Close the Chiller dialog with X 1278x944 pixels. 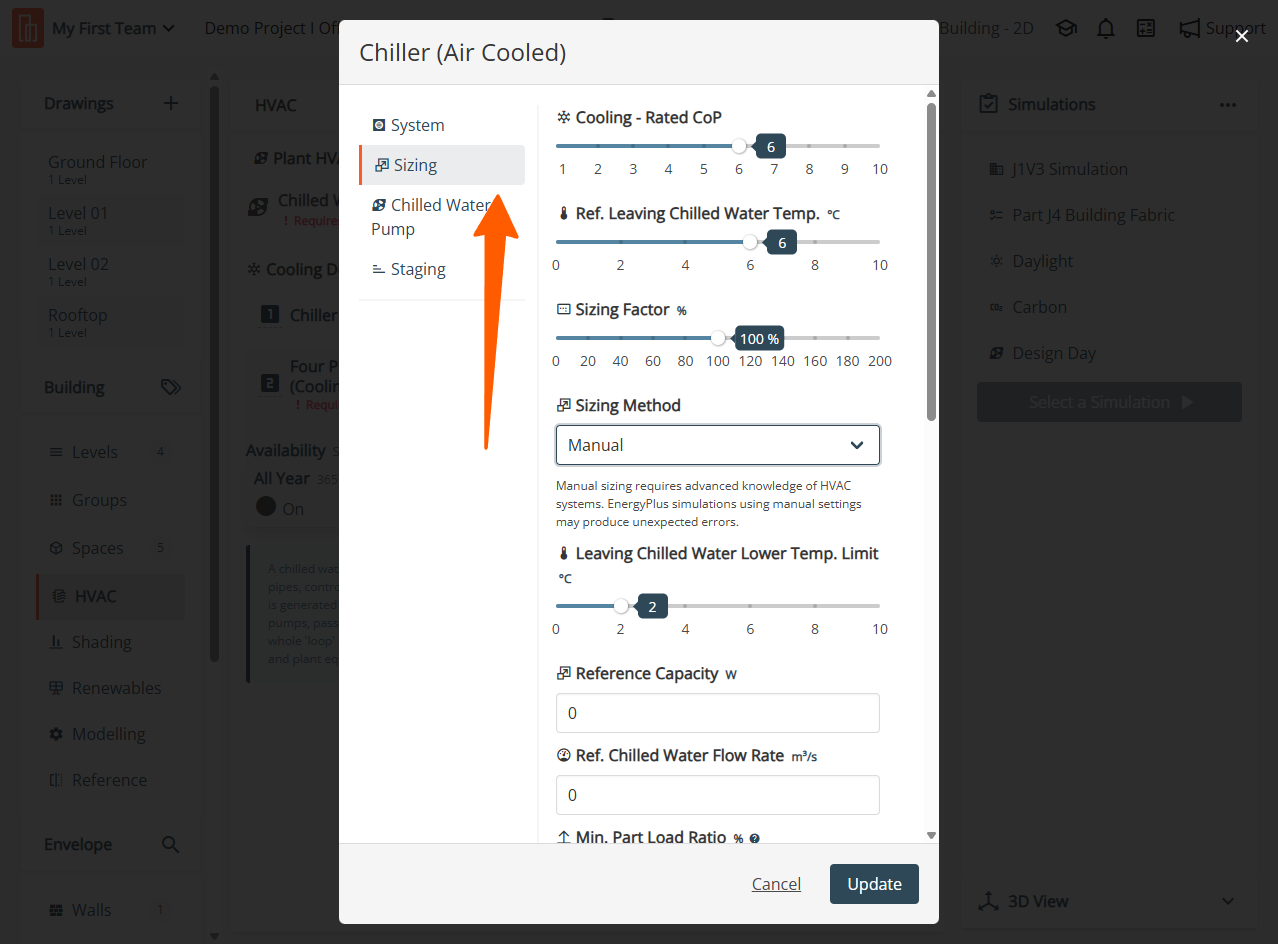point(1242,36)
